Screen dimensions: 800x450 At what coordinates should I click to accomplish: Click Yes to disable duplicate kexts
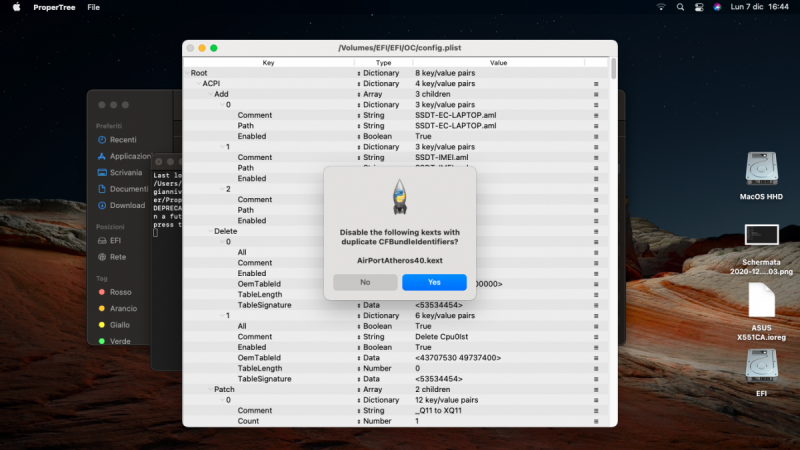click(x=434, y=282)
